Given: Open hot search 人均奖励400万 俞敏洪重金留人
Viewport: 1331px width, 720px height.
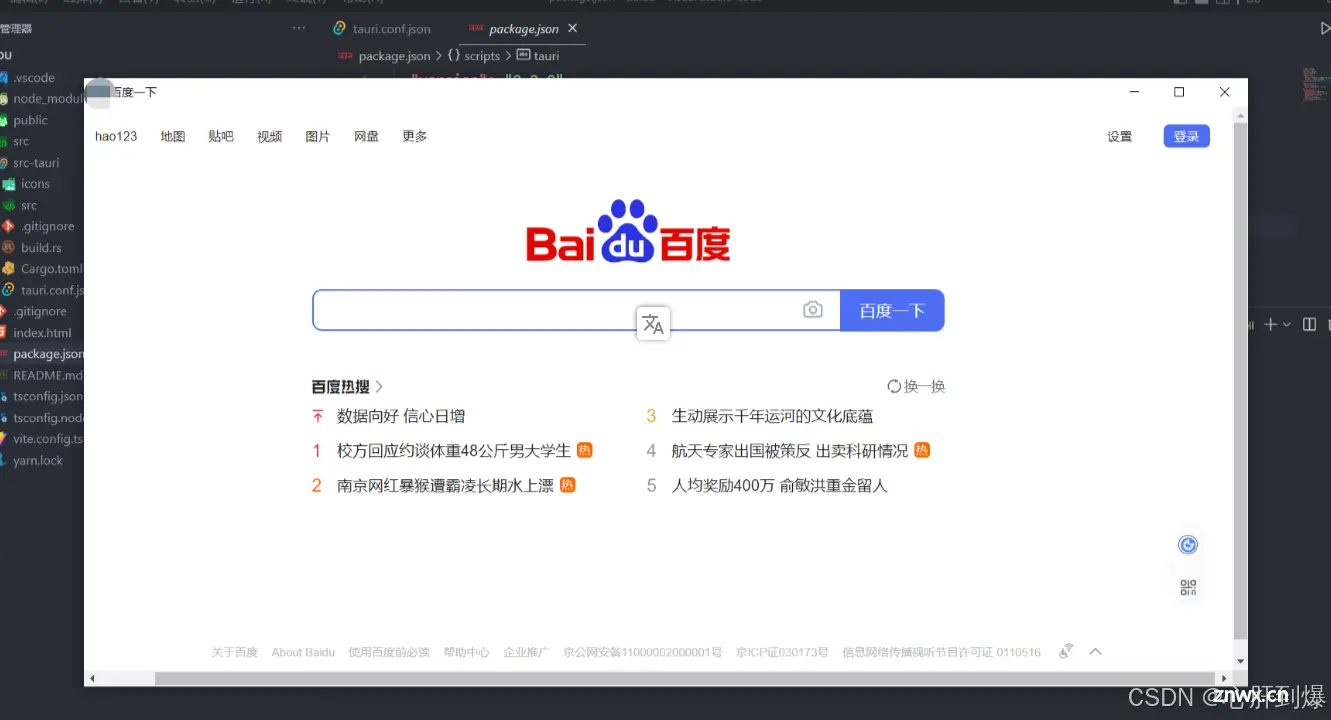Looking at the screenshot, I should (779, 485).
